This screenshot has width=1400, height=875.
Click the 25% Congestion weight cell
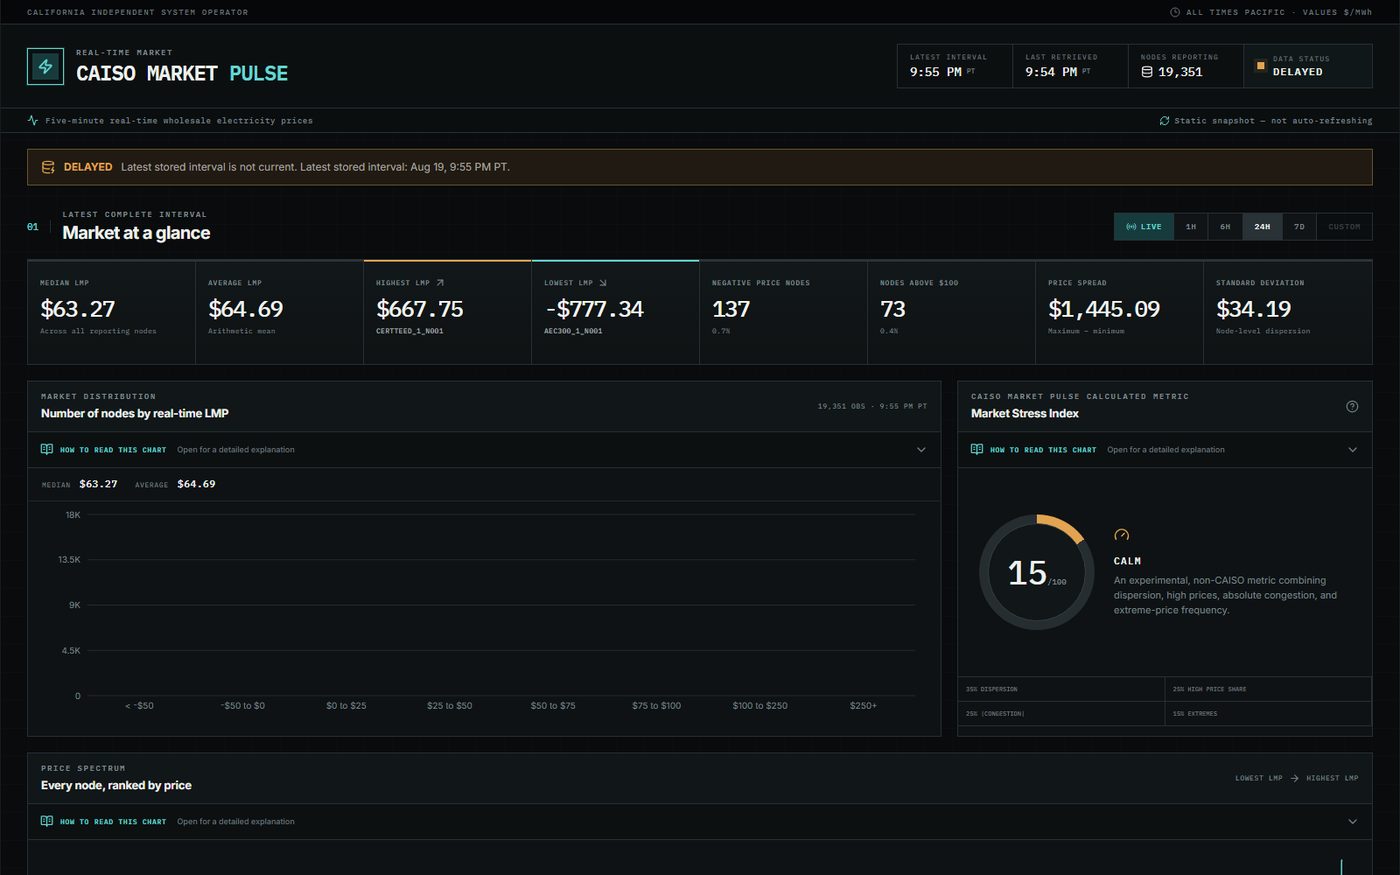[1061, 713]
